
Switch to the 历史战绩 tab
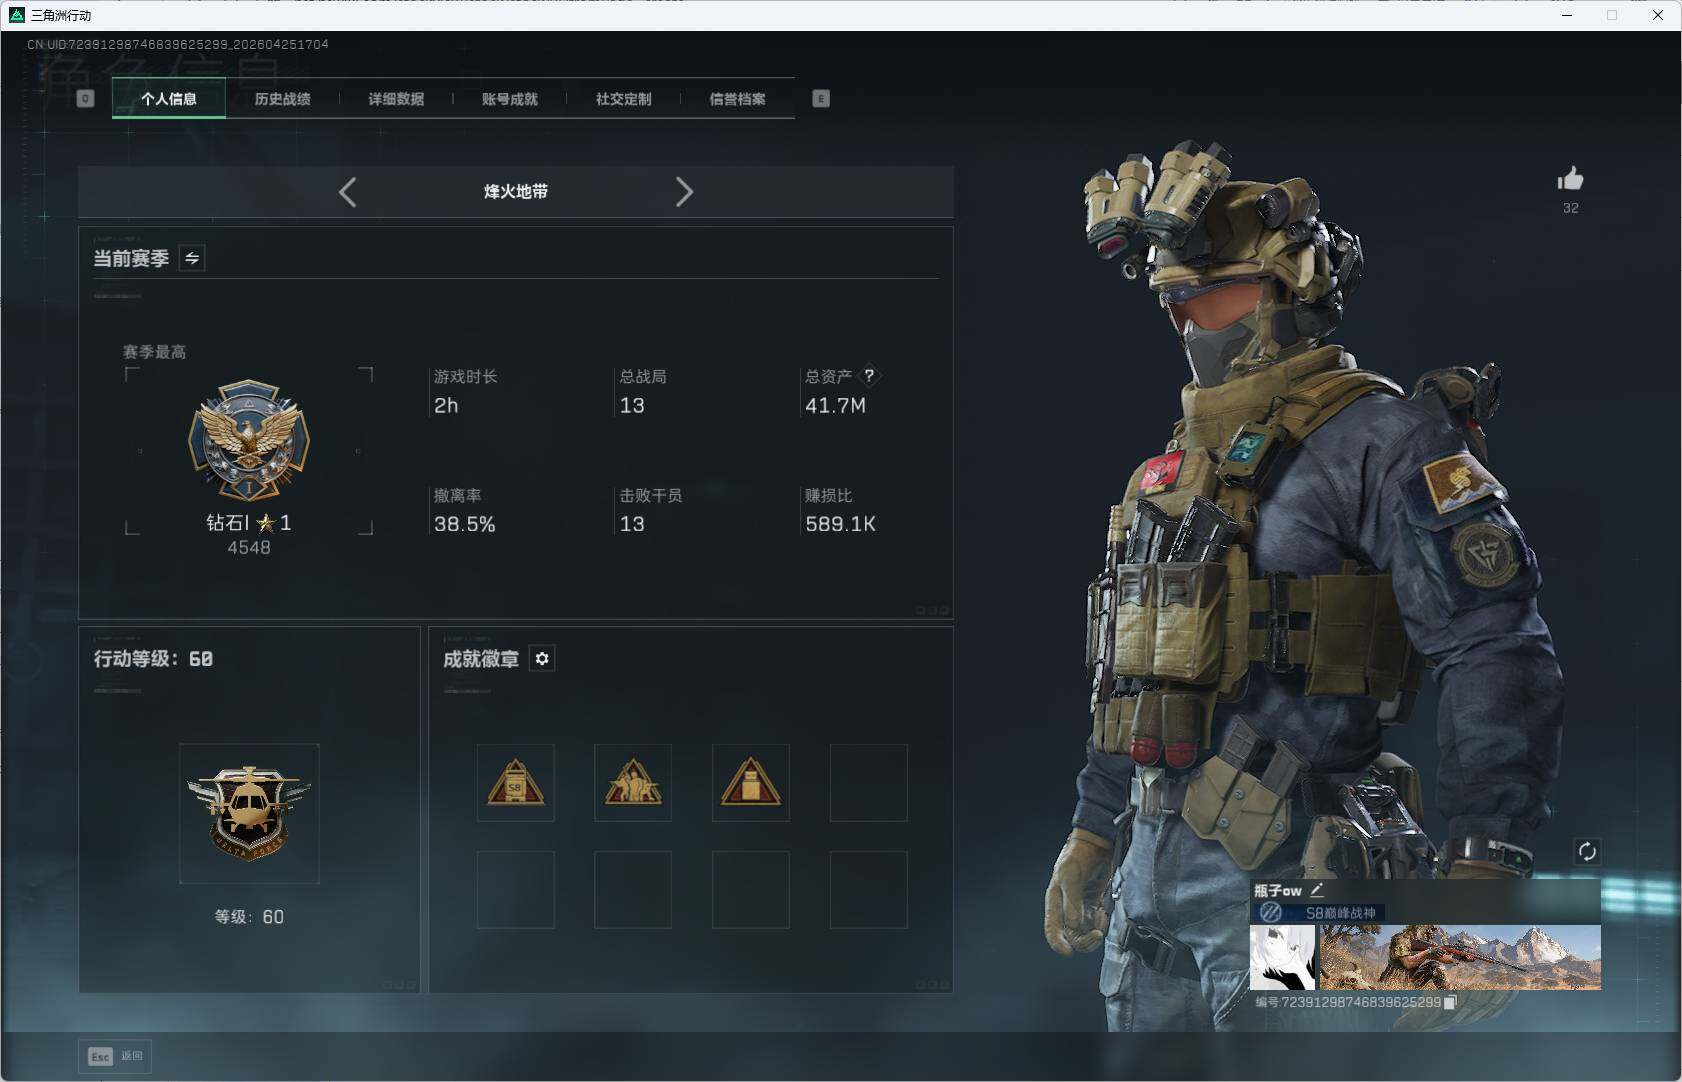point(284,98)
